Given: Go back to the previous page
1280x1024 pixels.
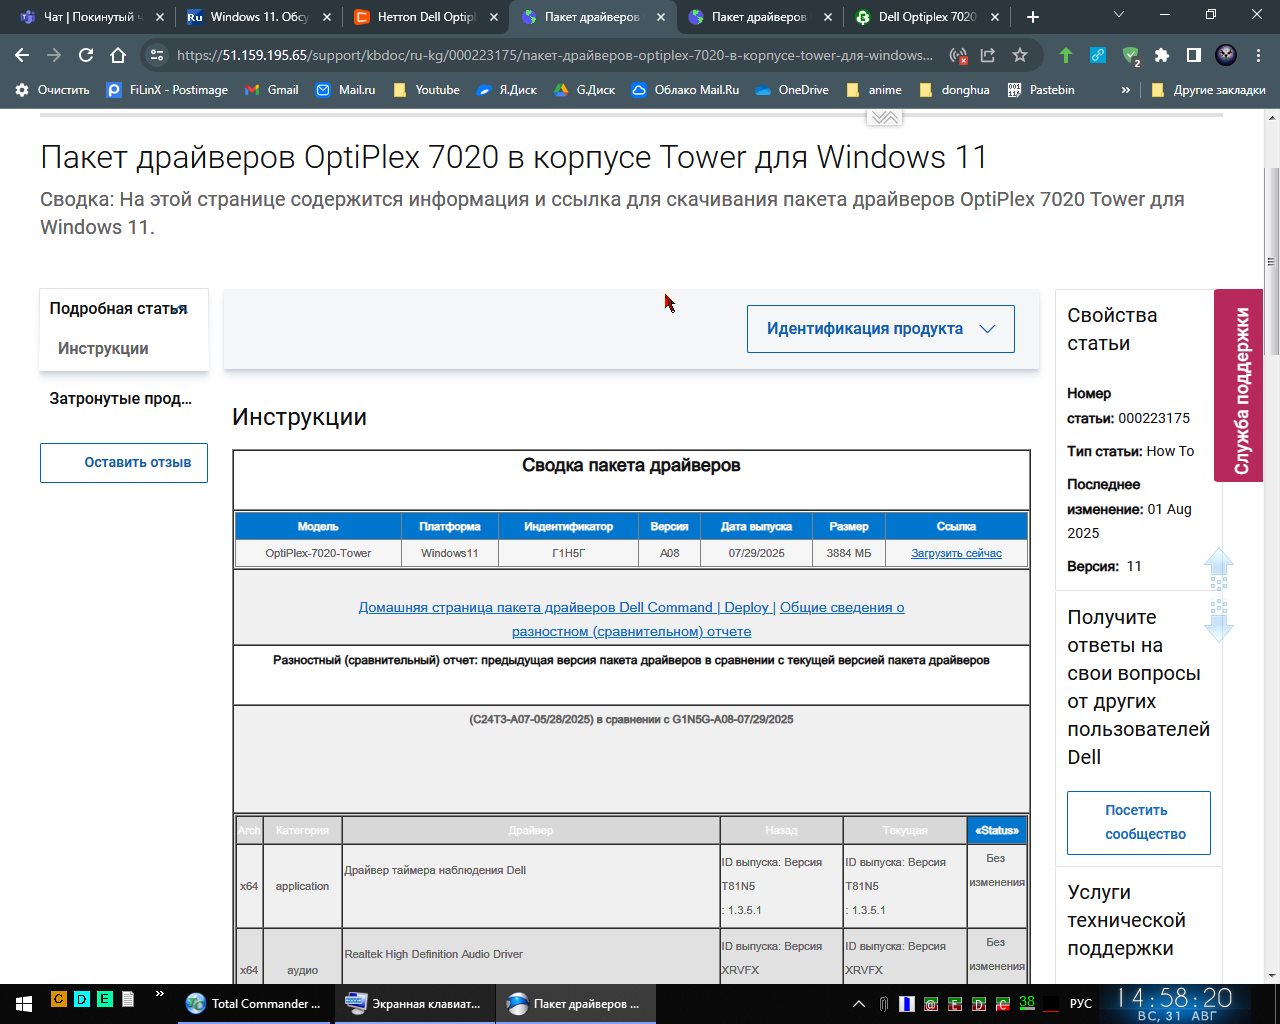Looking at the screenshot, I should (22, 55).
